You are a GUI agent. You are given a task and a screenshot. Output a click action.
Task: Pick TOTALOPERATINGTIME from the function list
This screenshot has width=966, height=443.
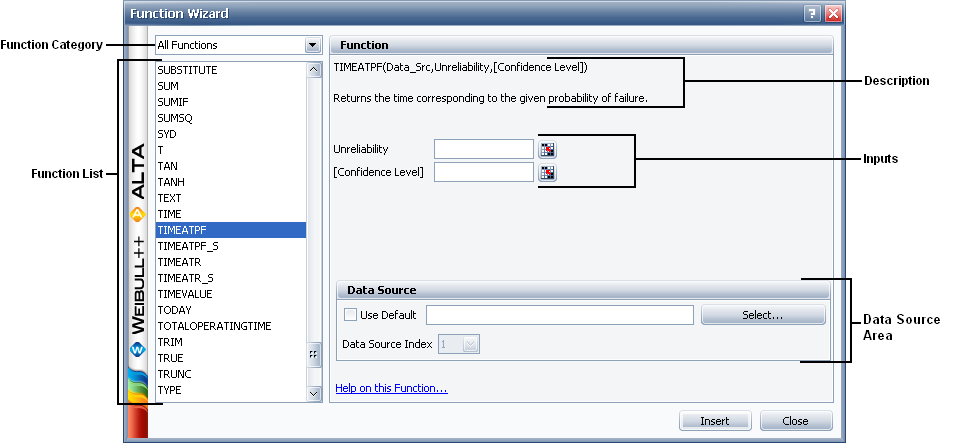214,326
